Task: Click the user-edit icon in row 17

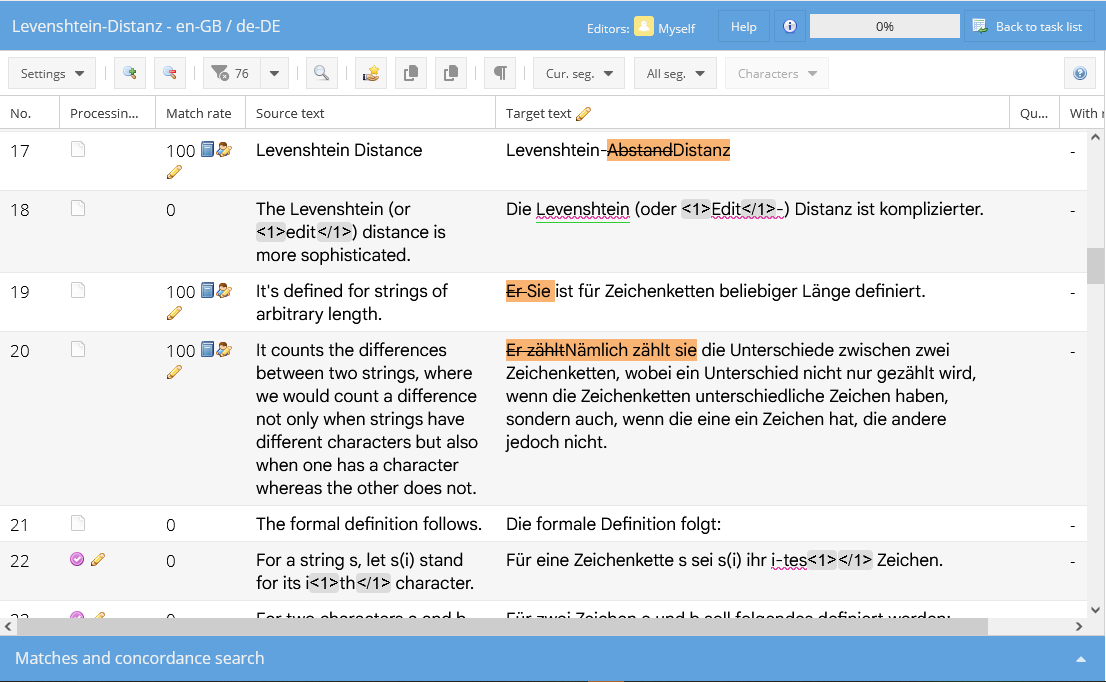Action: click(224, 150)
